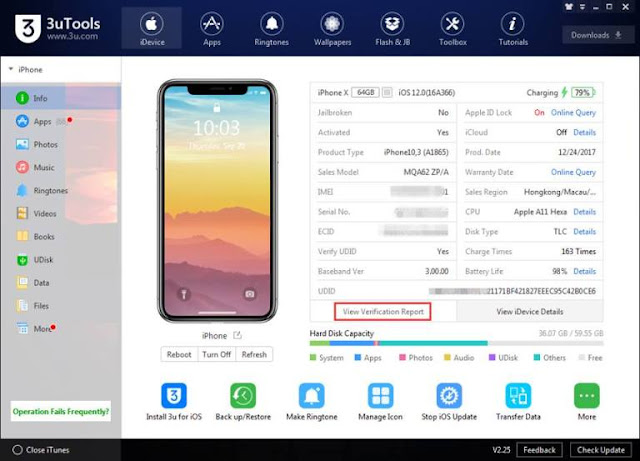The width and height of the screenshot is (640, 461).
Task: Open Ringtones in the sidebar
Action: [61, 190]
